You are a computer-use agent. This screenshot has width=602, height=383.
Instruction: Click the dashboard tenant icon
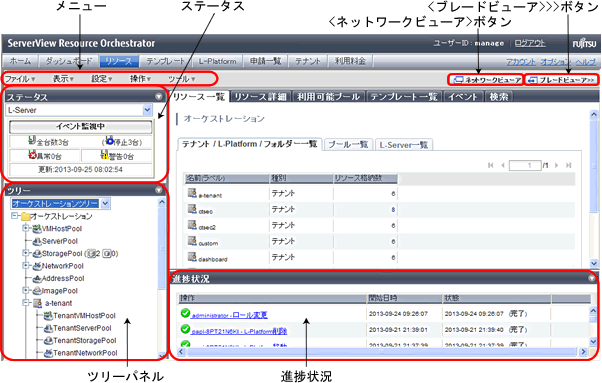[192, 257]
